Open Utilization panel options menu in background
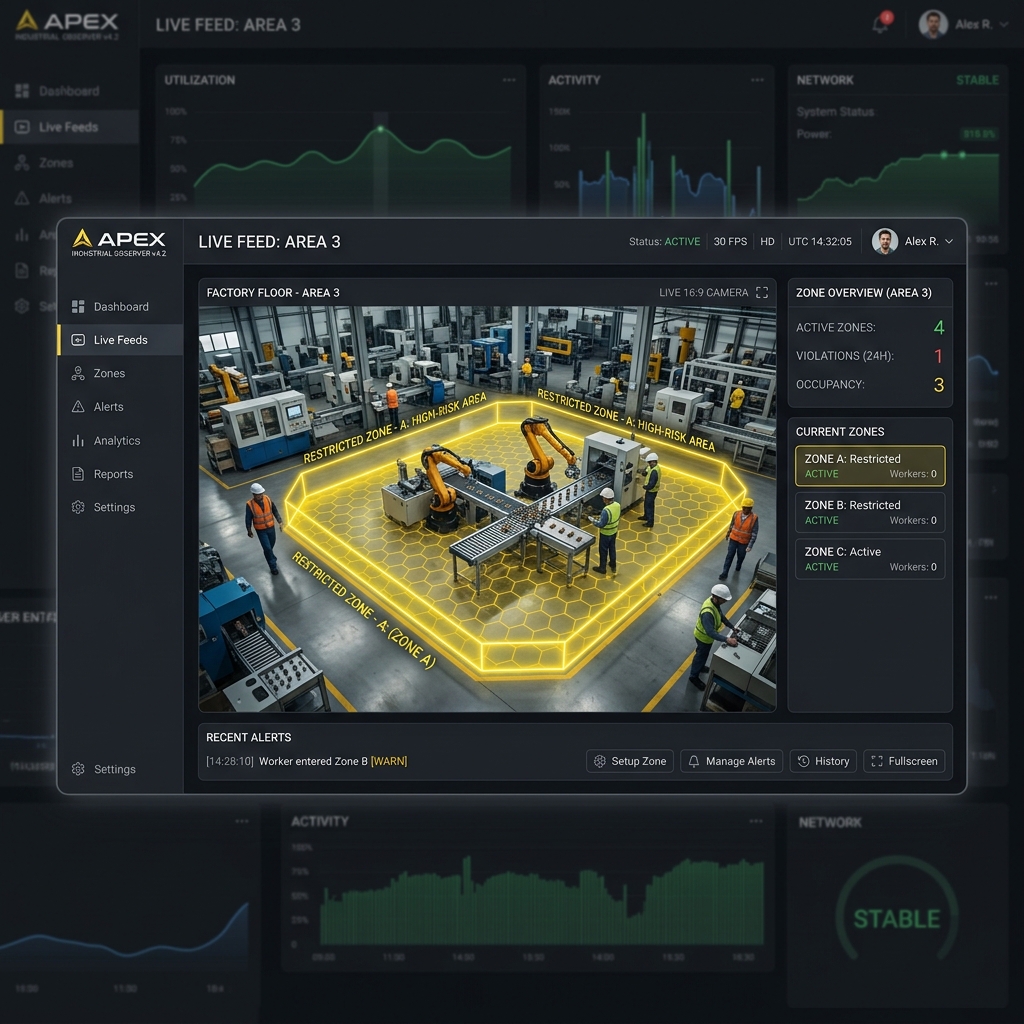The image size is (1024, 1024). (x=509, y=80)
